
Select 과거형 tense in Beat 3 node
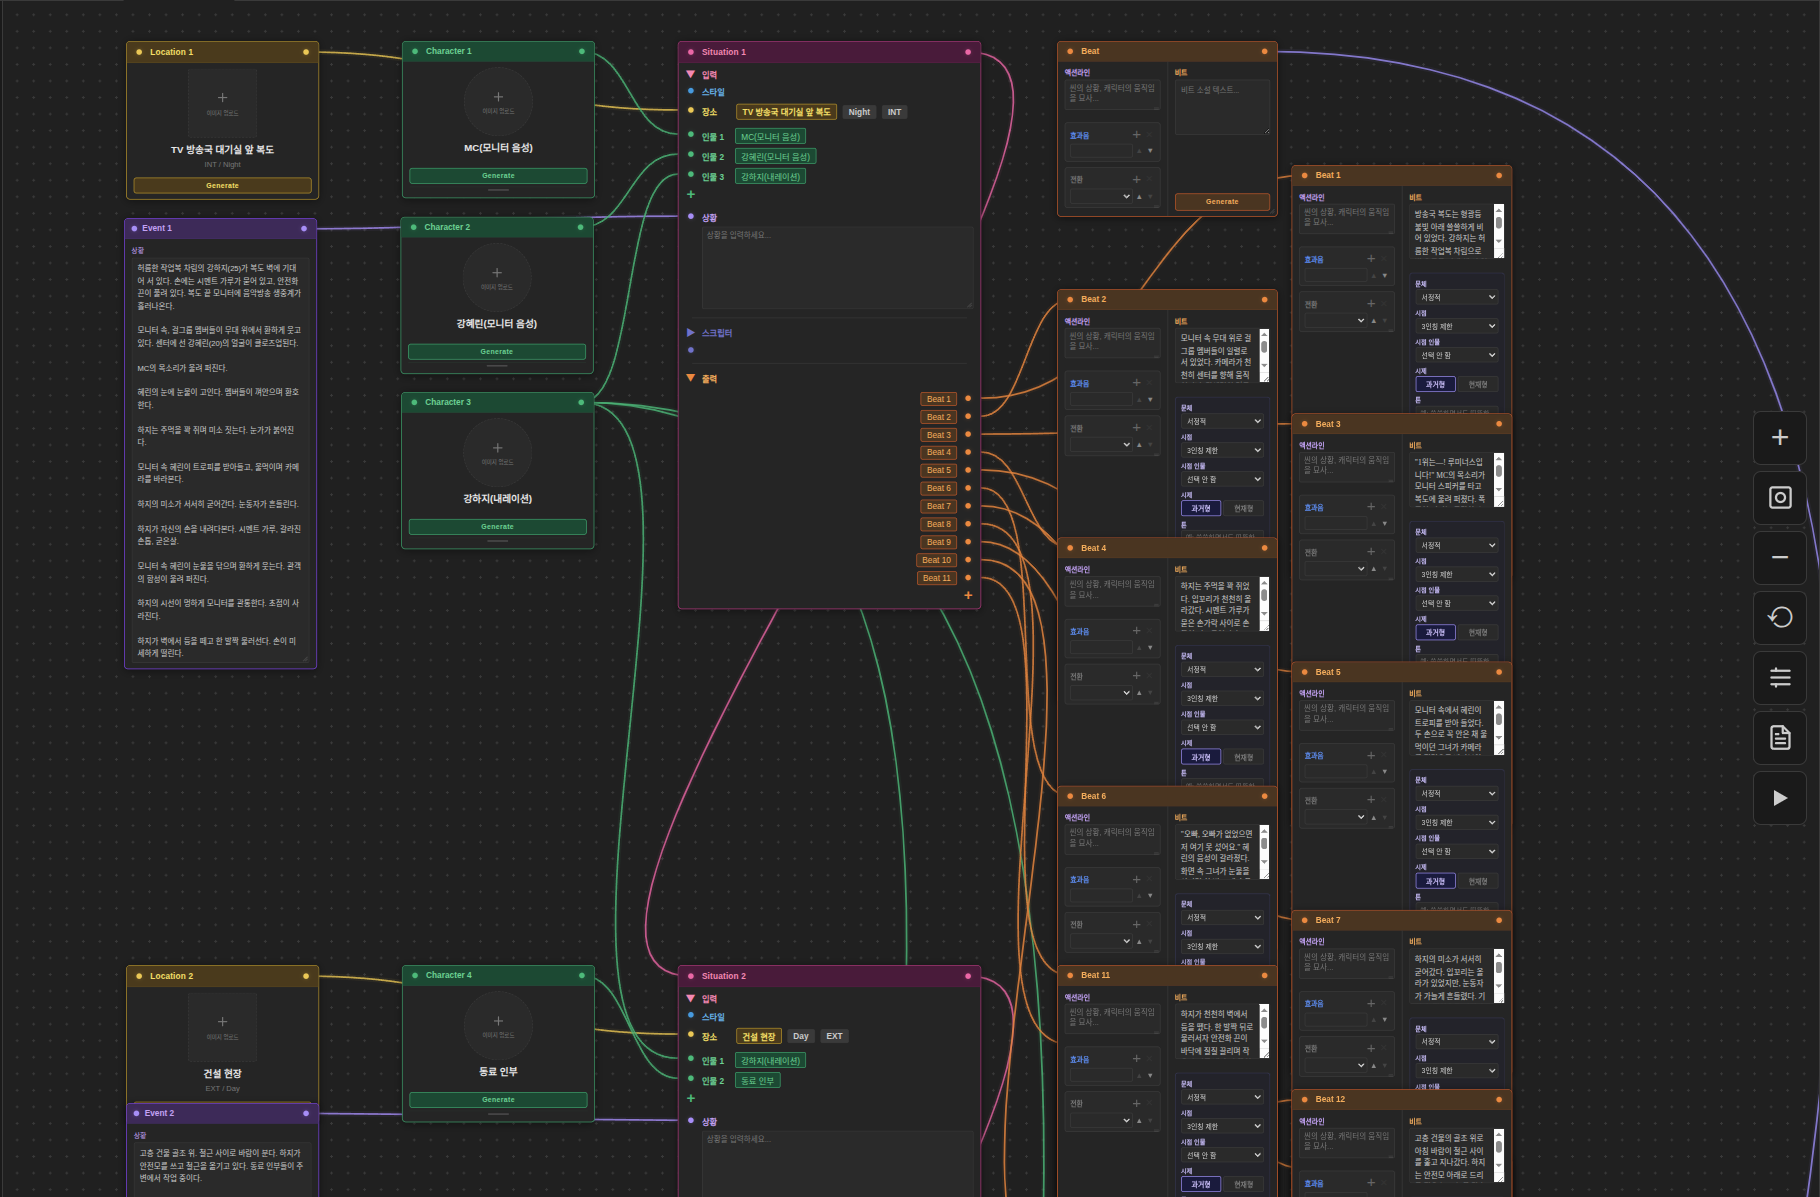[x=1435, y=632]
